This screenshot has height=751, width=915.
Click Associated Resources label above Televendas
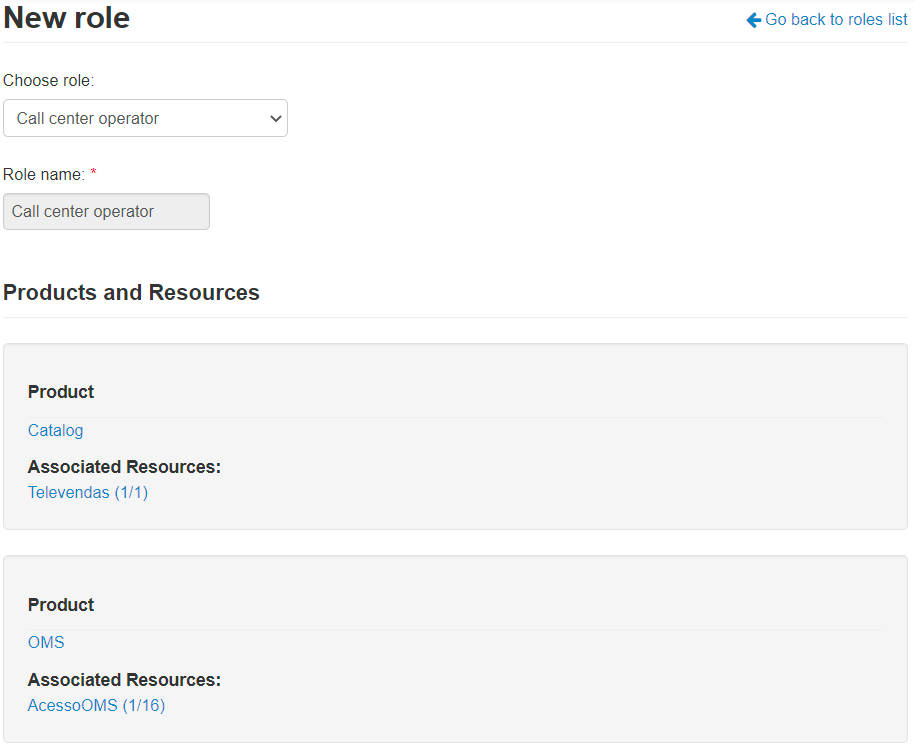pos(124,467)
